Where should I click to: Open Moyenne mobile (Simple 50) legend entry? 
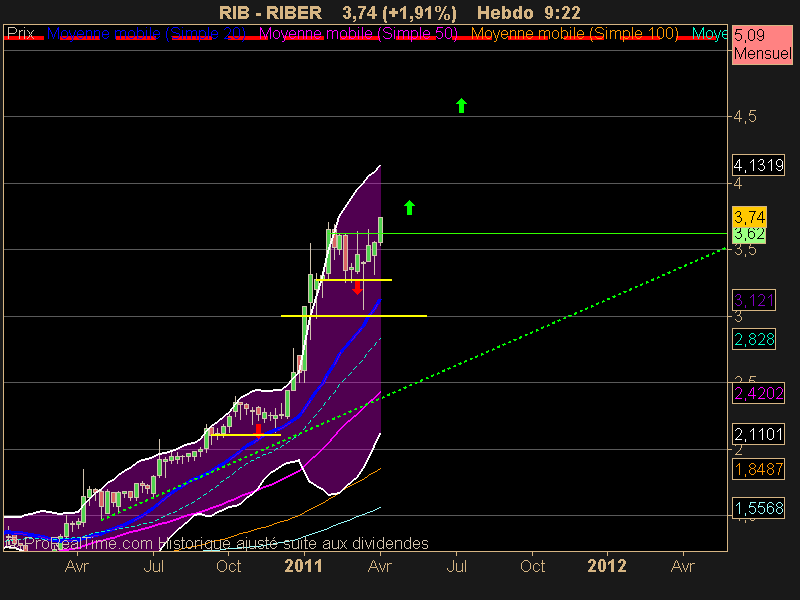(358, 34)
